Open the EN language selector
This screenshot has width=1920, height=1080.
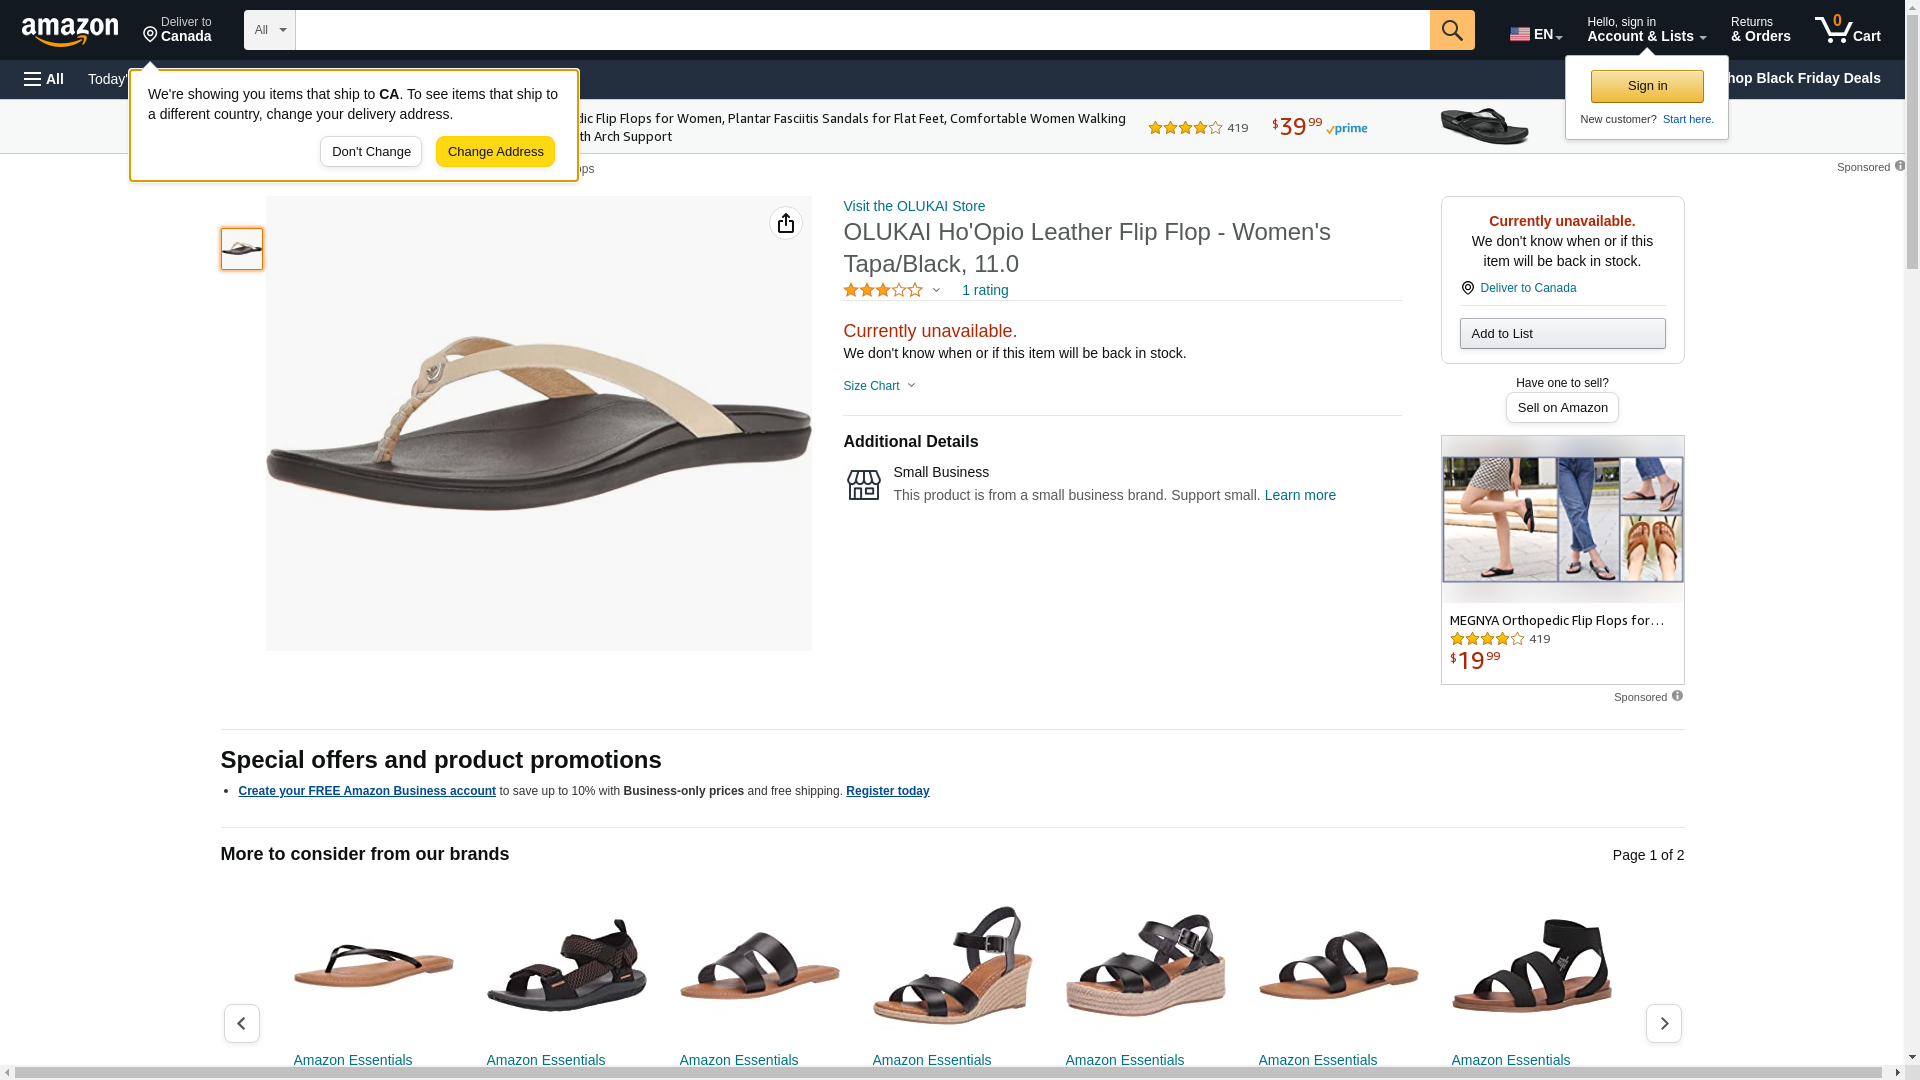pos(1535,34)
